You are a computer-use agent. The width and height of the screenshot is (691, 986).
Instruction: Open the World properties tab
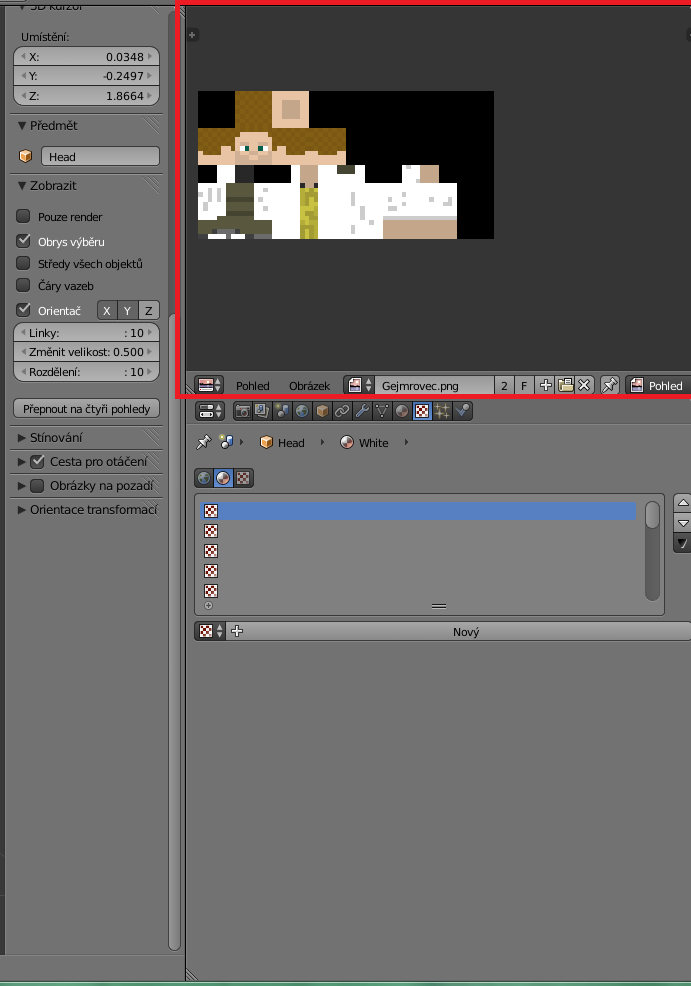[x=302, y=411]
